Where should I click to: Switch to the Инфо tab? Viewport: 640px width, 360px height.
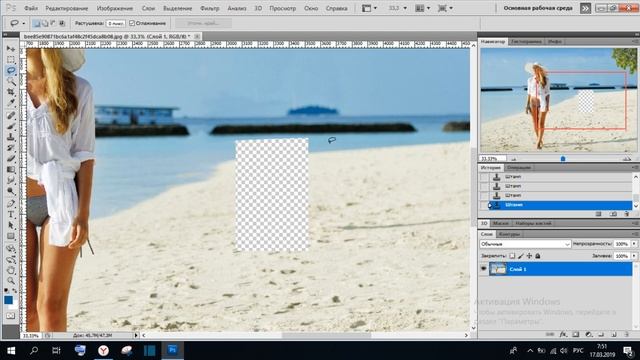pyautogui.click(x=555, y=42)
